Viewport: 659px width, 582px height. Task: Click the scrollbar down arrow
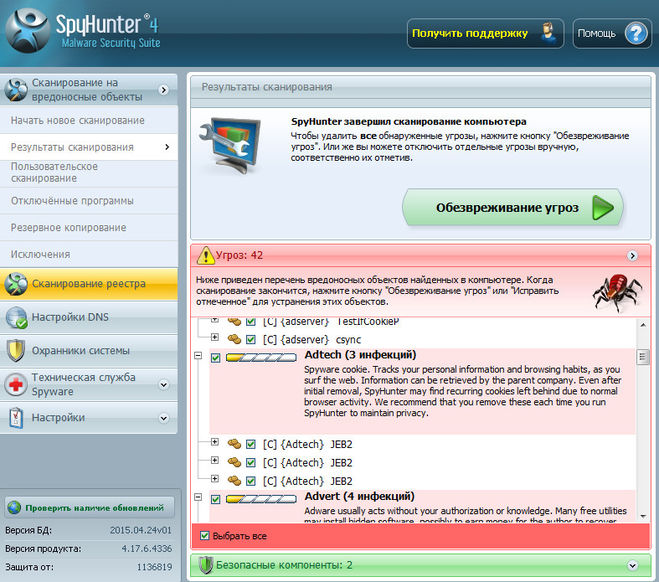tap(643, 516)
